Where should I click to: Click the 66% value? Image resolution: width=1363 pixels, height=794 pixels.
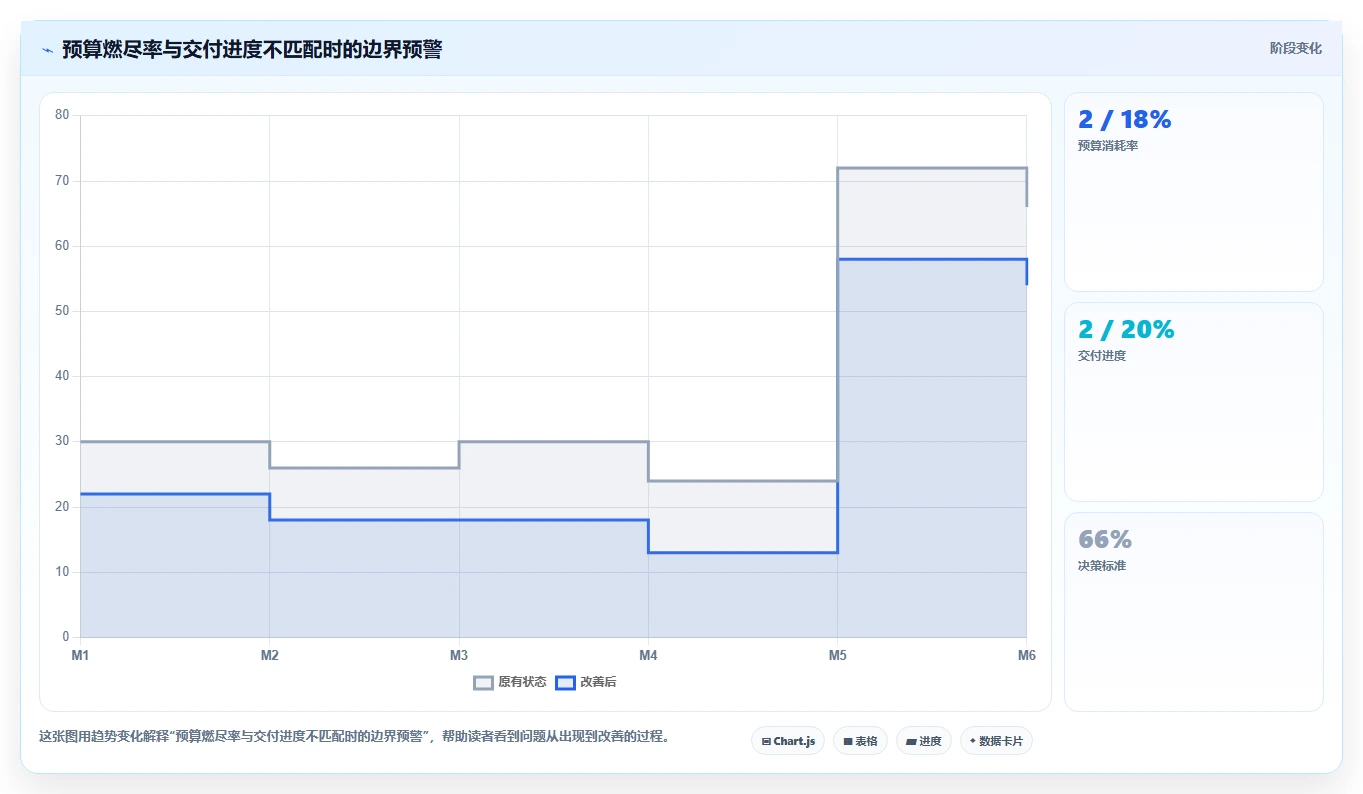point(1105,540)
